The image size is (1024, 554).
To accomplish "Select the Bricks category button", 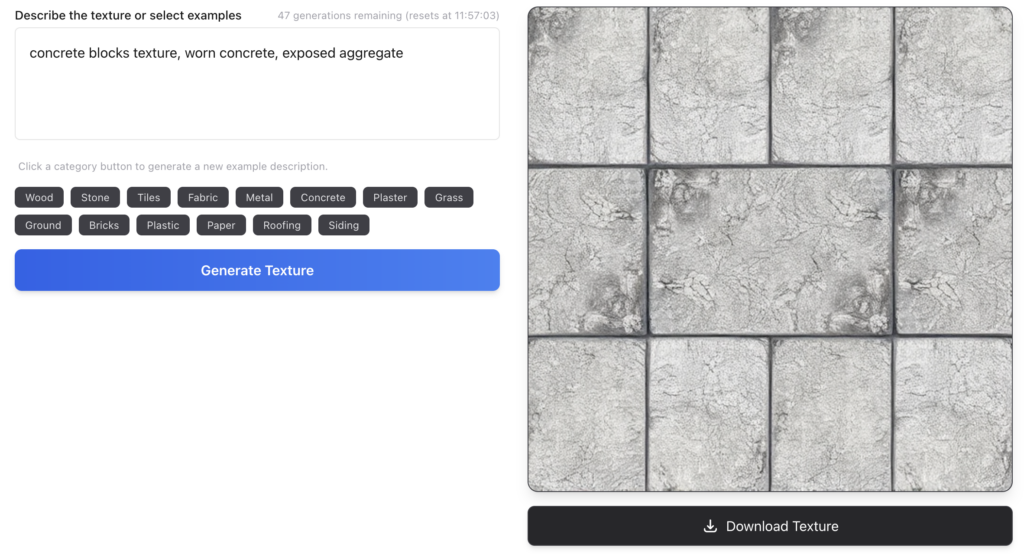I will click(104, 225).
